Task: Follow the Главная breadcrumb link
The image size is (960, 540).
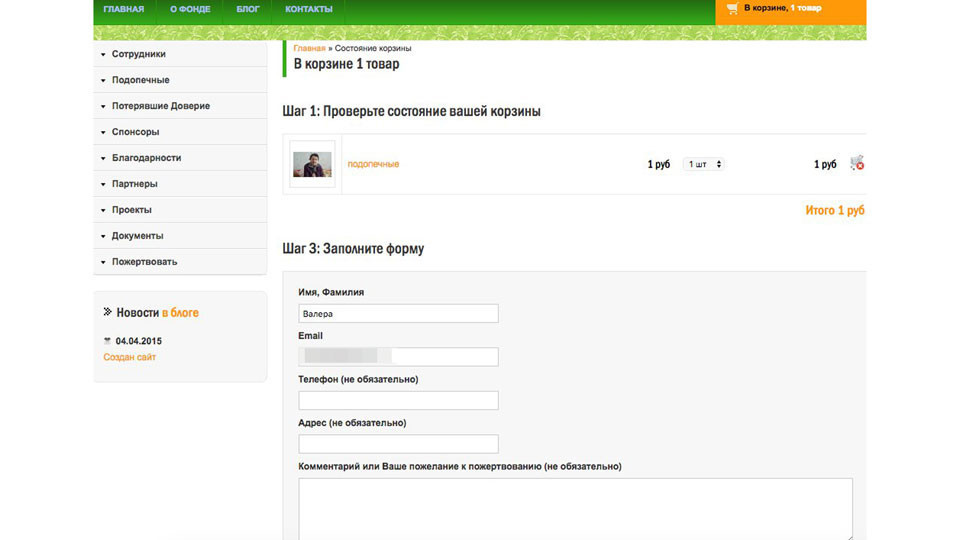Action: tap(309, 48)
